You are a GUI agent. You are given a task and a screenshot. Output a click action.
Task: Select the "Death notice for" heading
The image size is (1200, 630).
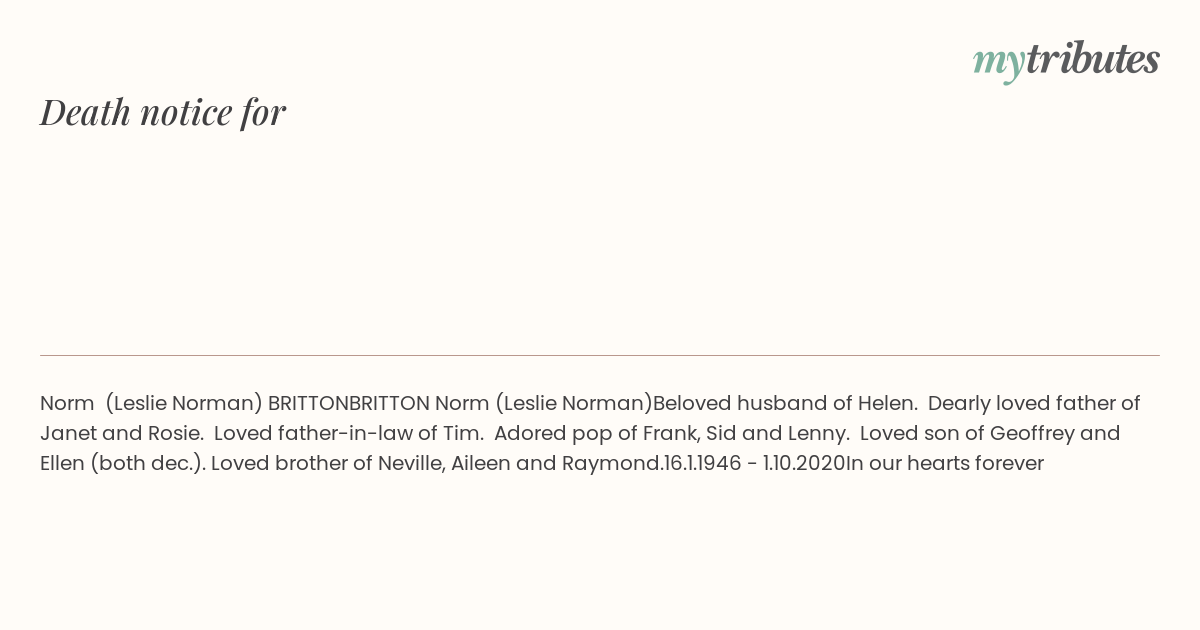[163, 112]
